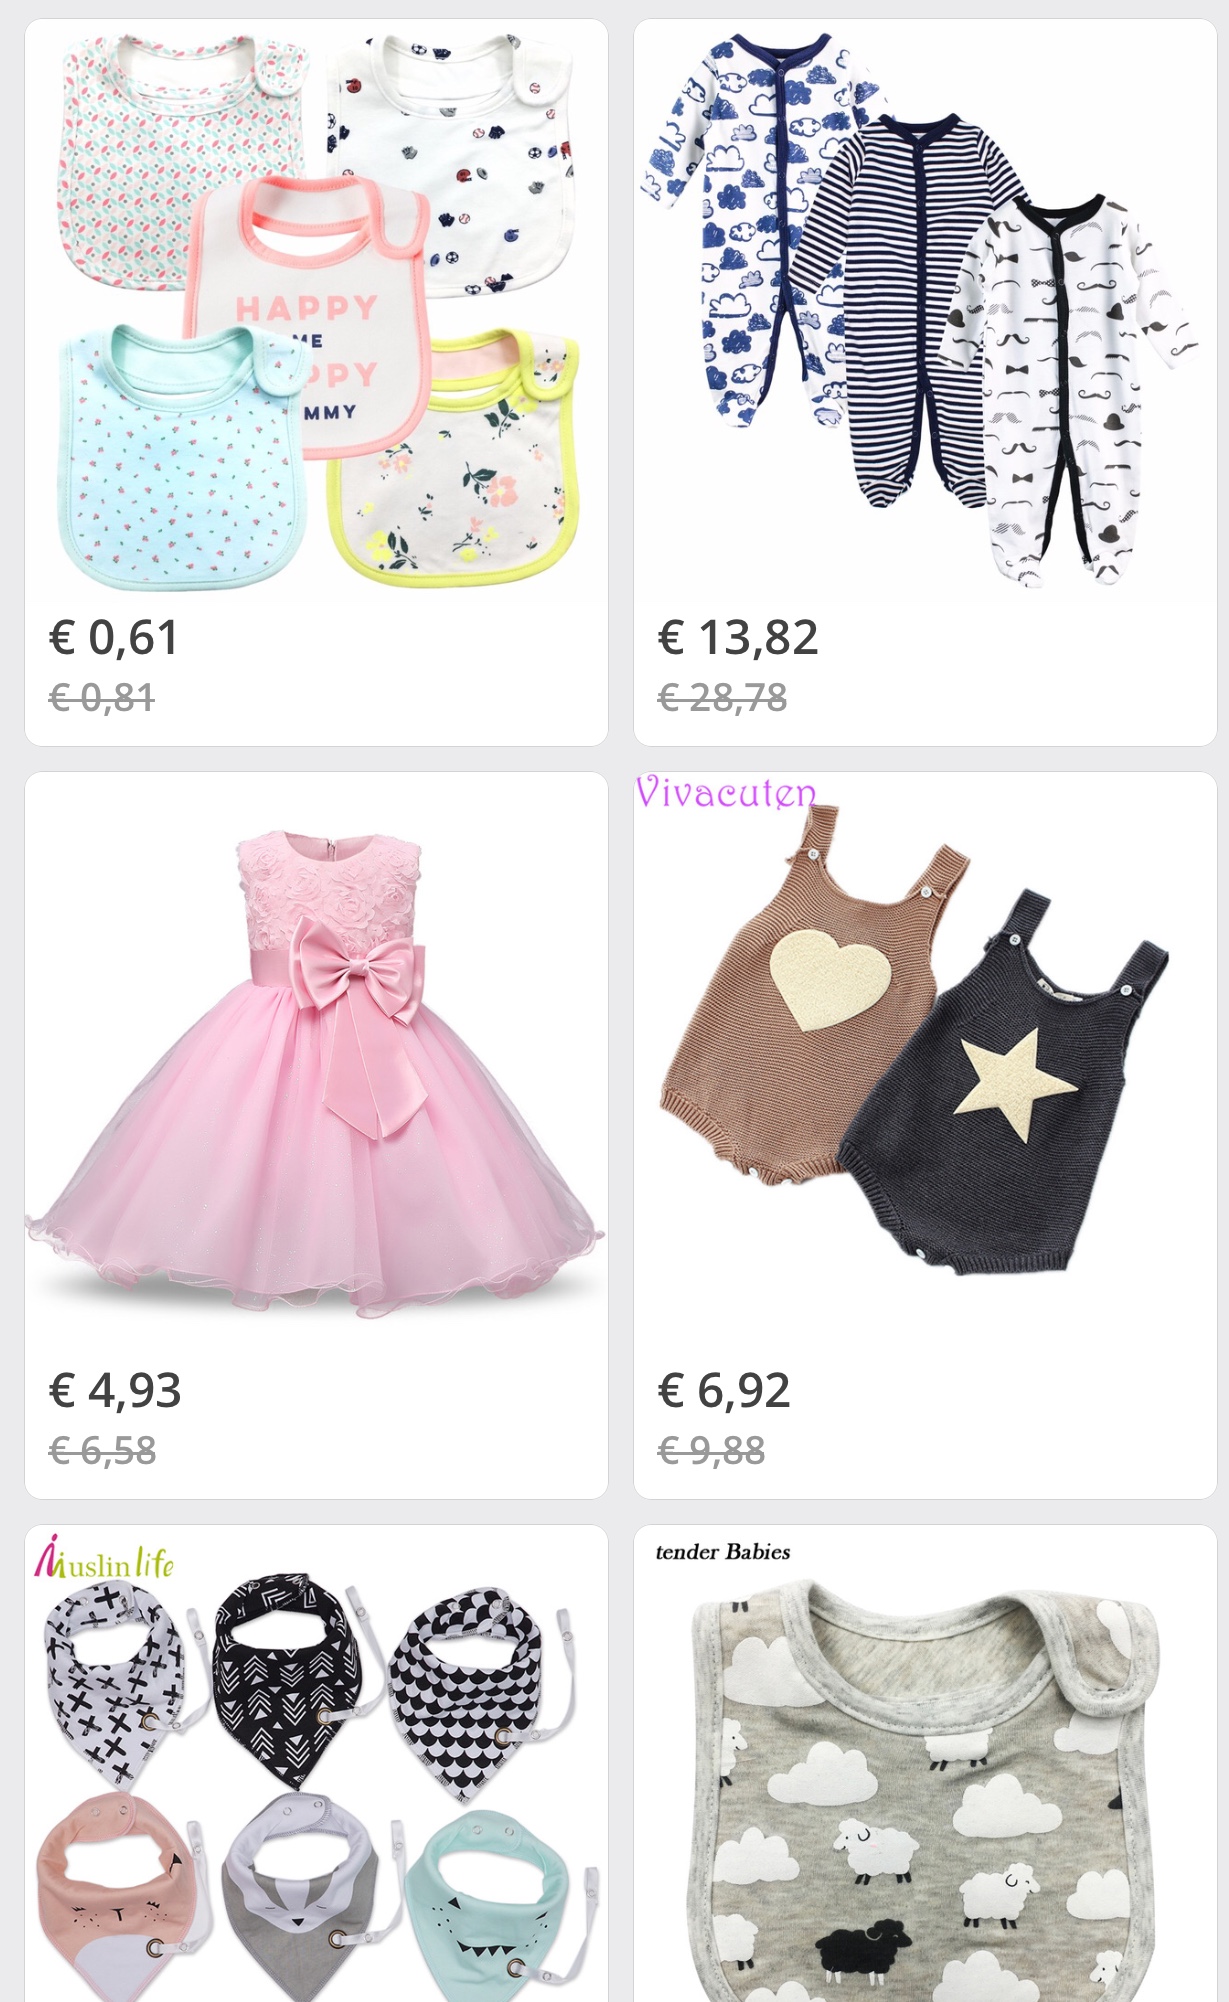Tap the Muslin life brand logo

(x=104, y=1558)
